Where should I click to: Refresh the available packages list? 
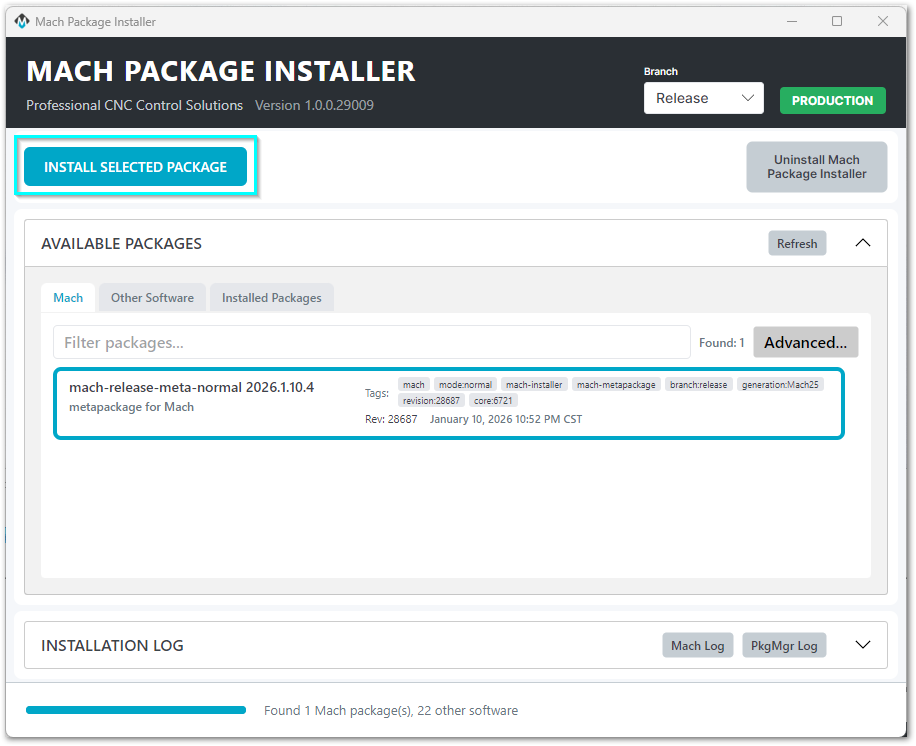click(796, 243)
